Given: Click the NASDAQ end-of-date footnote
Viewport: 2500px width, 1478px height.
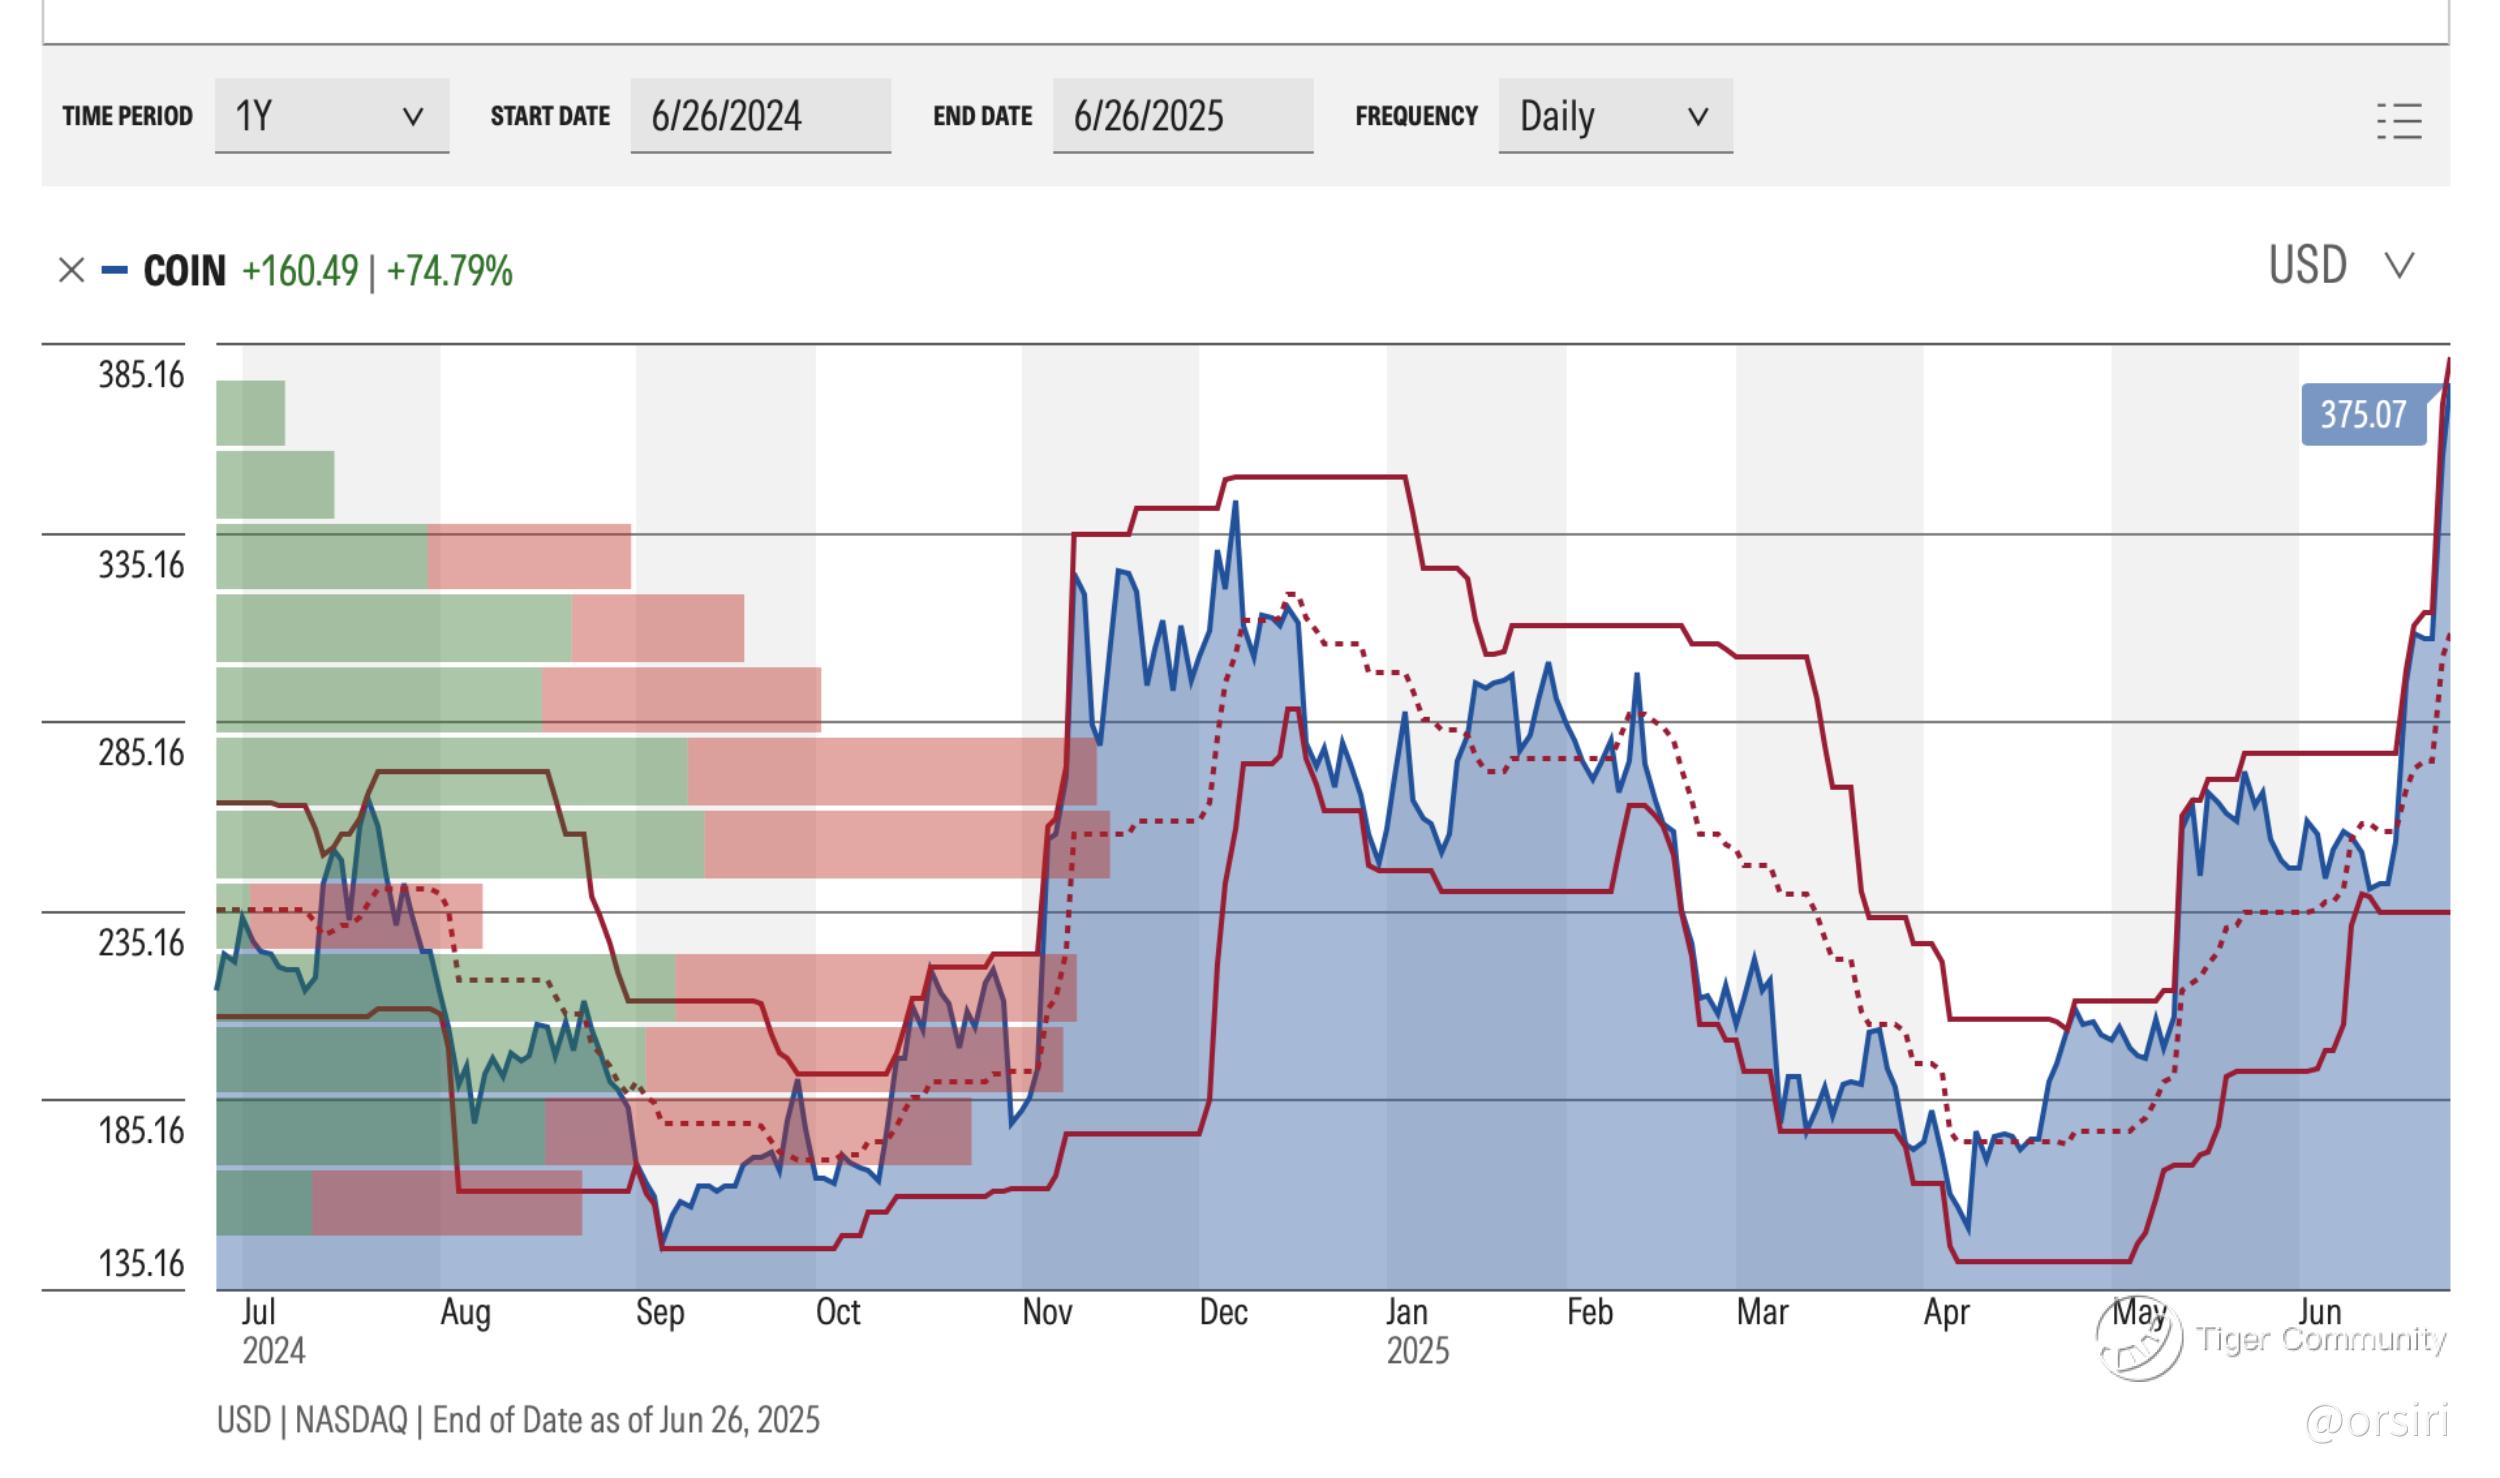Looking at the screenshot, I should [518, 1420].
